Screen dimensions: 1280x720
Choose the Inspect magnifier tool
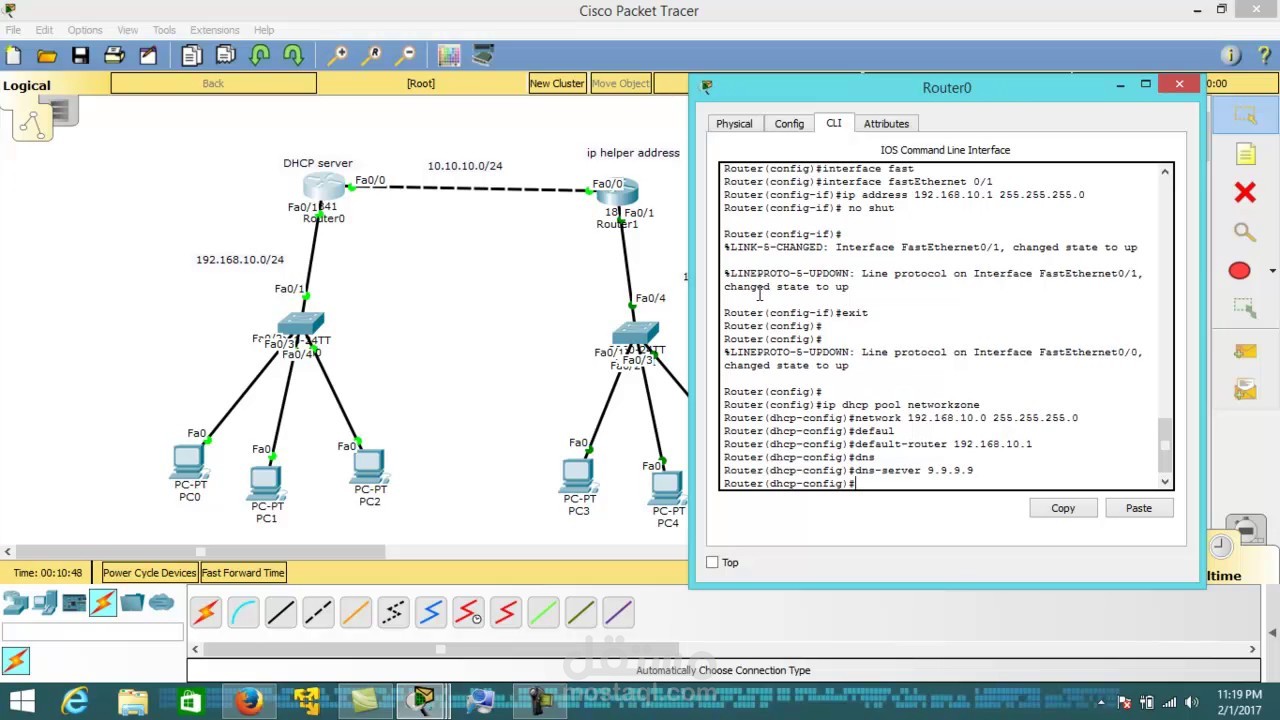tap(1245, 232)
